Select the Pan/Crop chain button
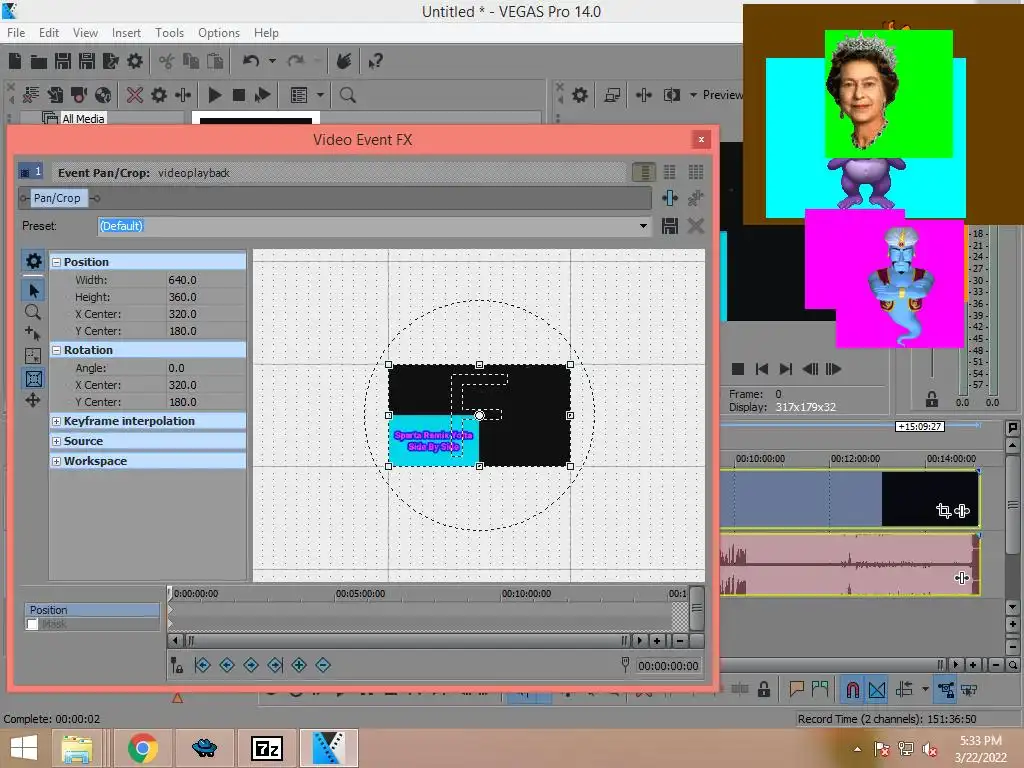Screen dimensions: 1024x768 tap(57, 198)
